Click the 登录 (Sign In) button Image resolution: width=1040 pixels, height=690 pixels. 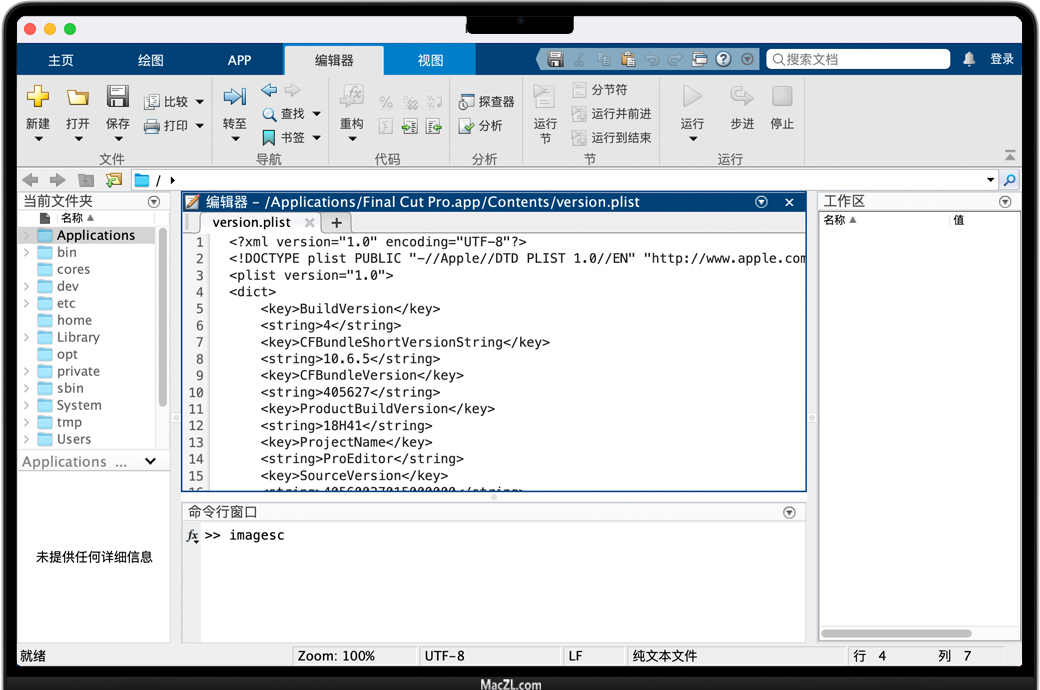pos(1002,59)
